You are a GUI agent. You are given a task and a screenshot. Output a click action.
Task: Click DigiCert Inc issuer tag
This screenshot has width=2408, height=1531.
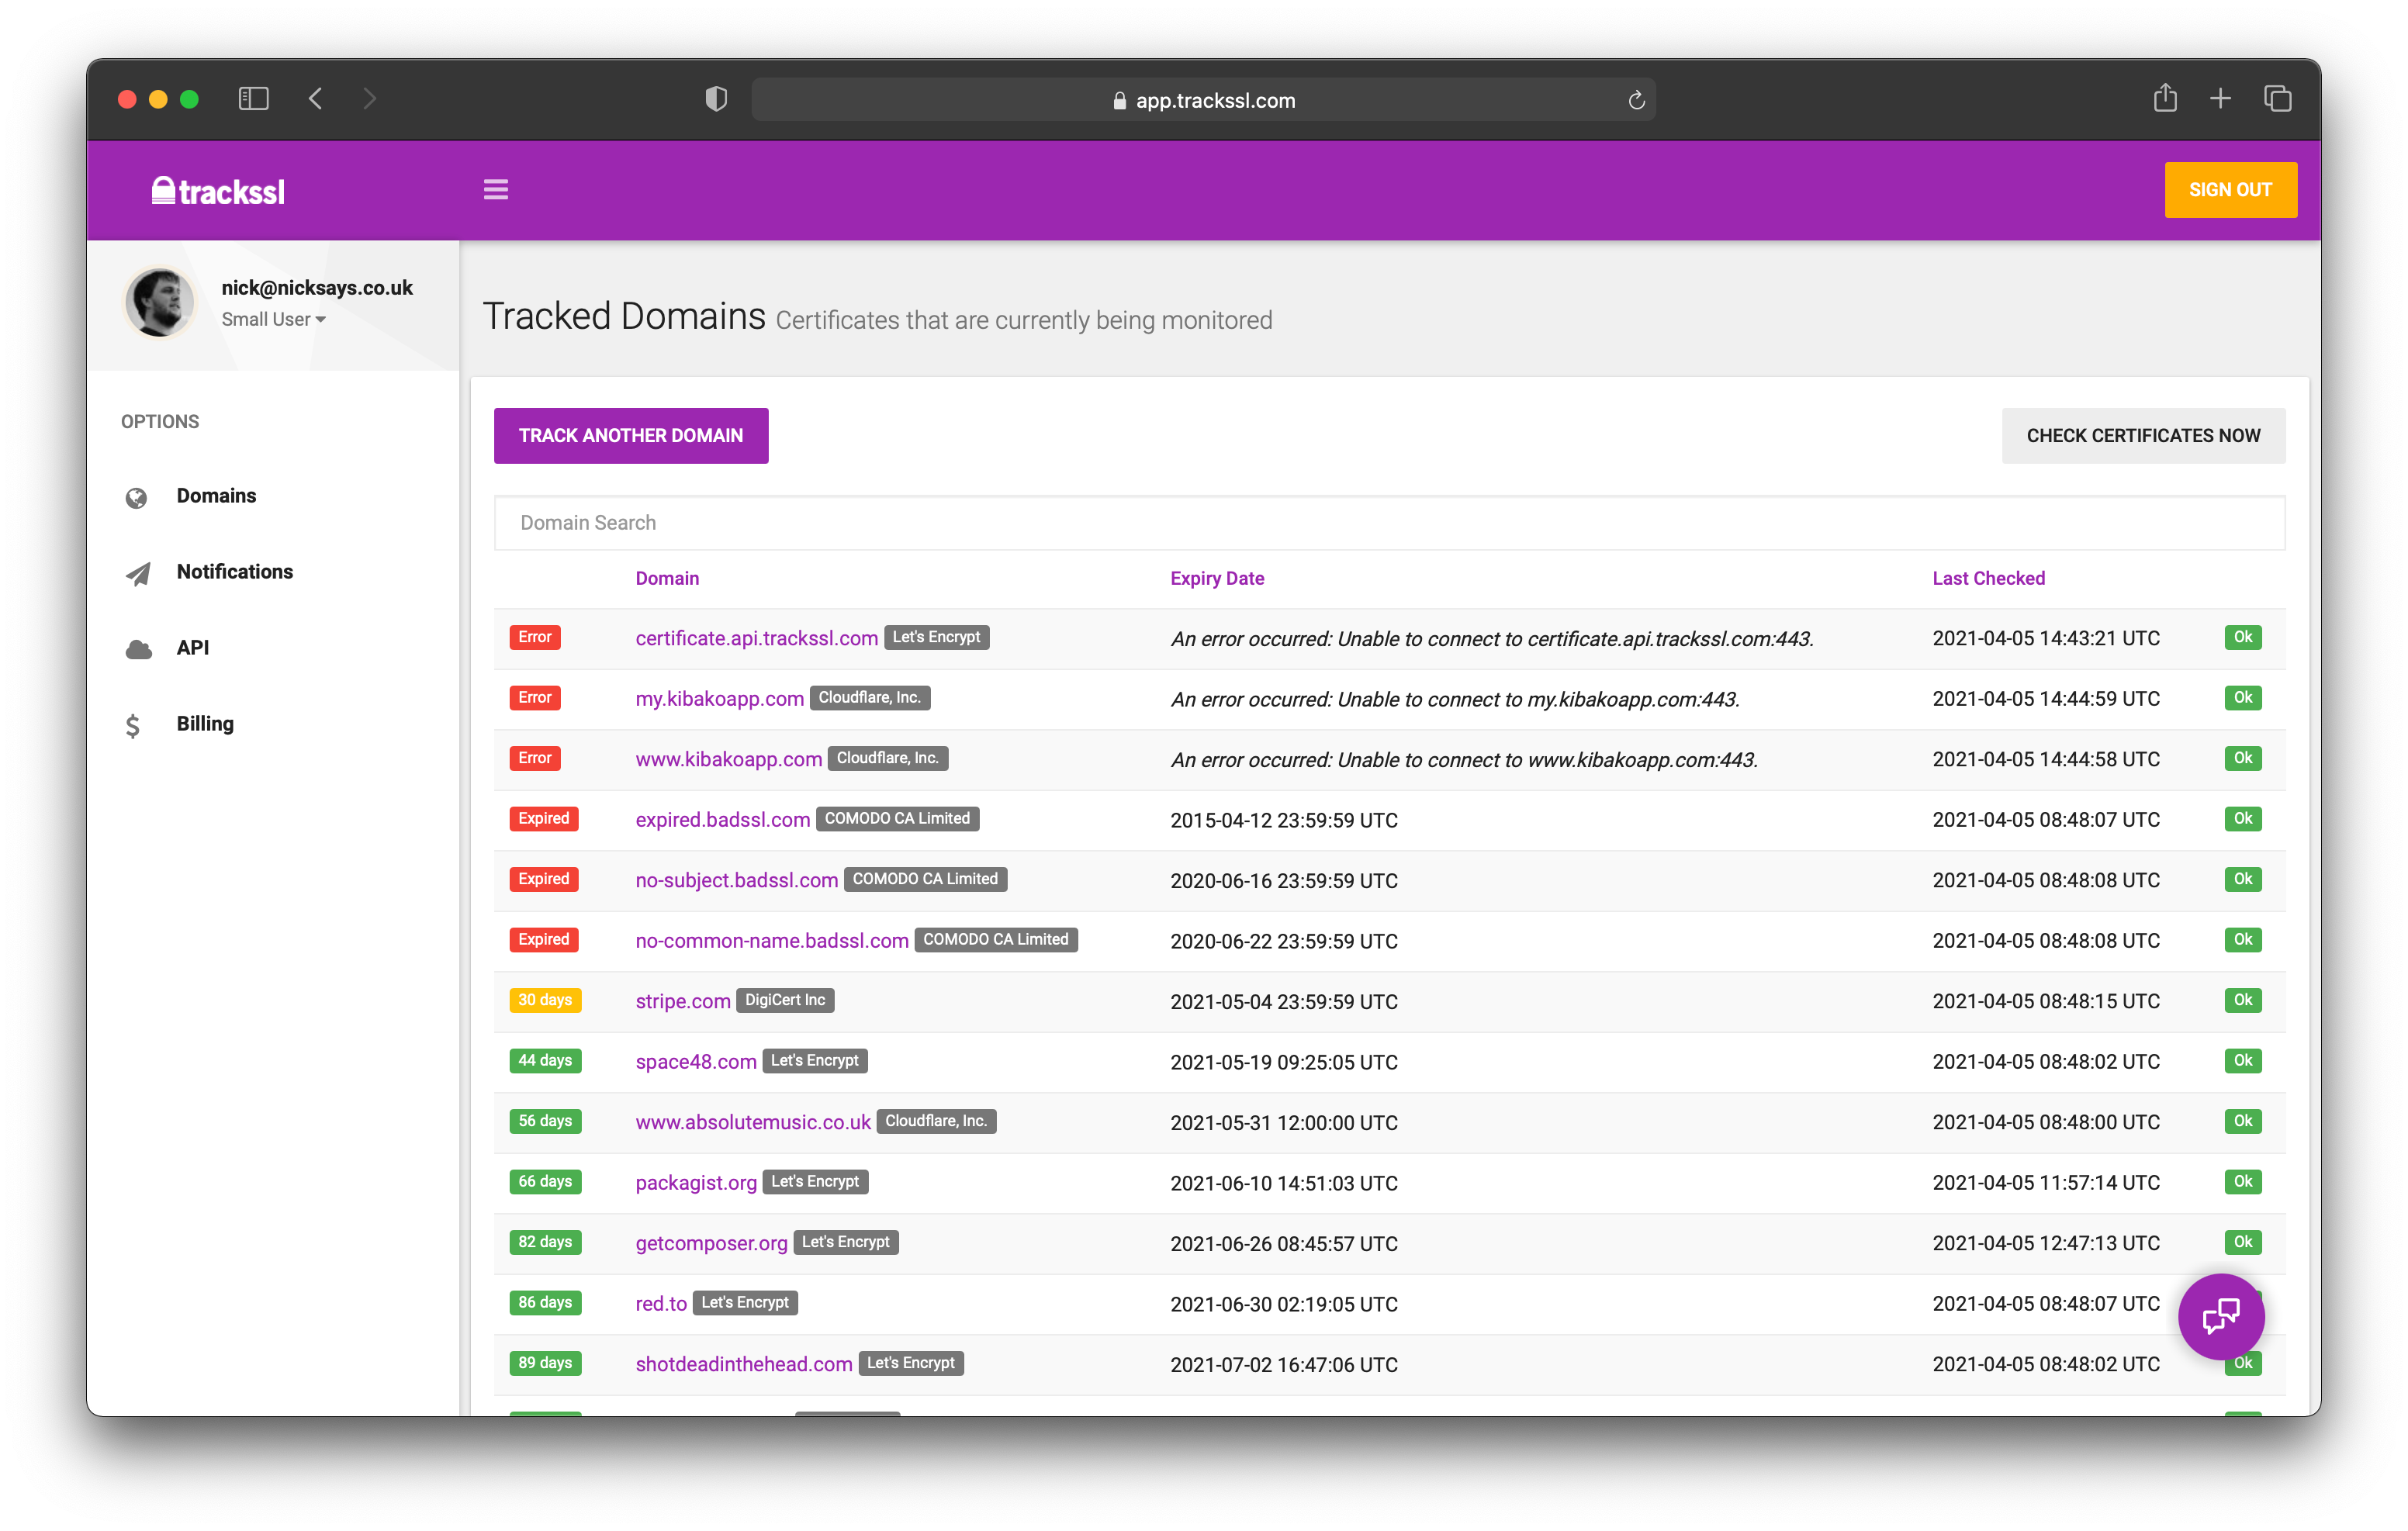[785, 1000]
